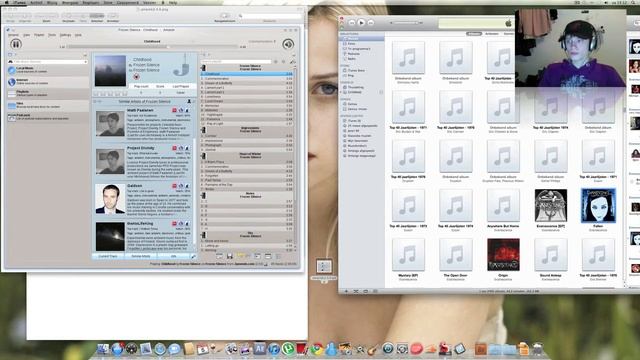The image size is (640, 360).
Task: Seek within the Amarok track progress bar
Action: [152, 47]
